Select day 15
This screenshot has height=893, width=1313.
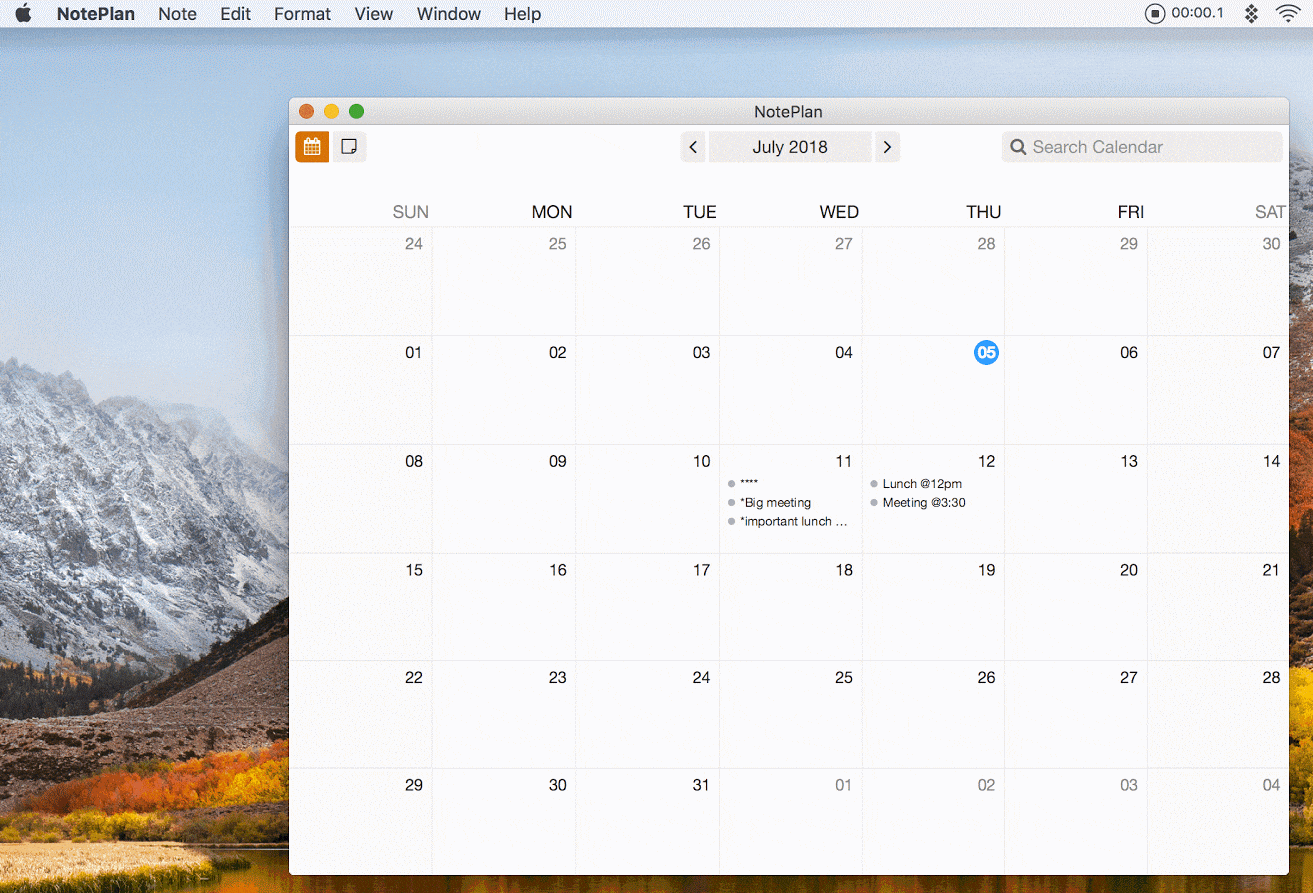[414, 570]
